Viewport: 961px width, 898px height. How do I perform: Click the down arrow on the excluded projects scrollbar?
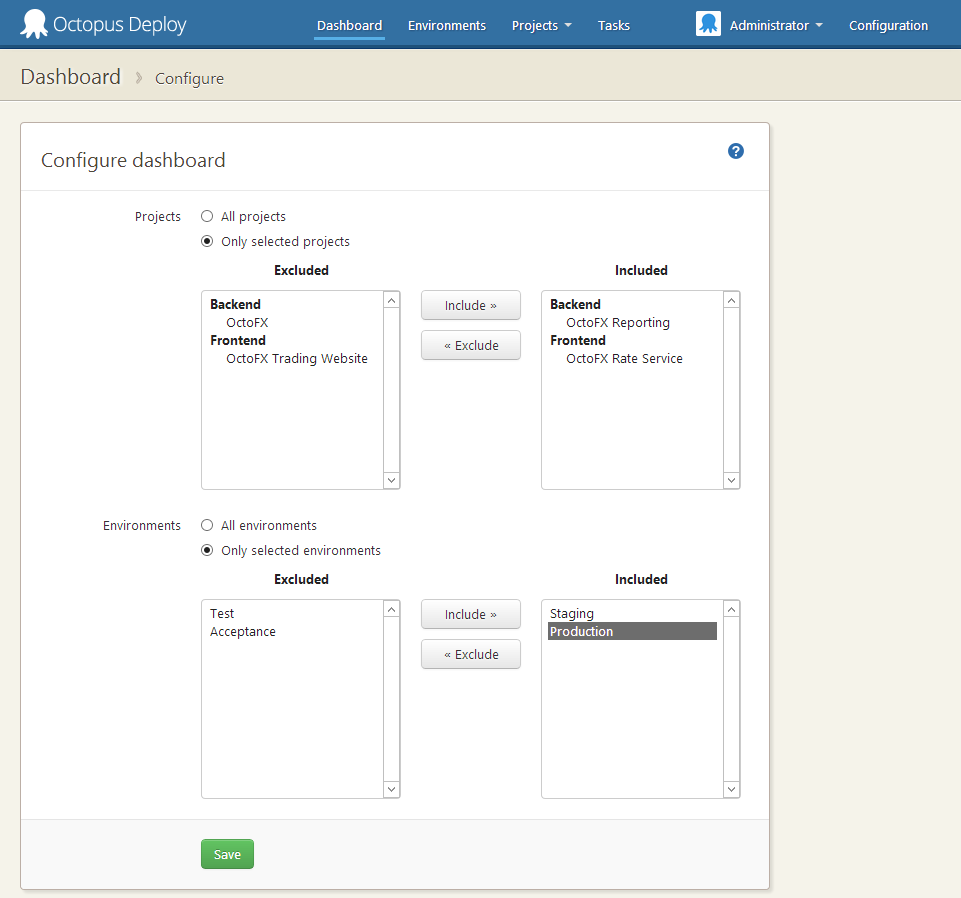pyautogui.click(x=391, y=480)
